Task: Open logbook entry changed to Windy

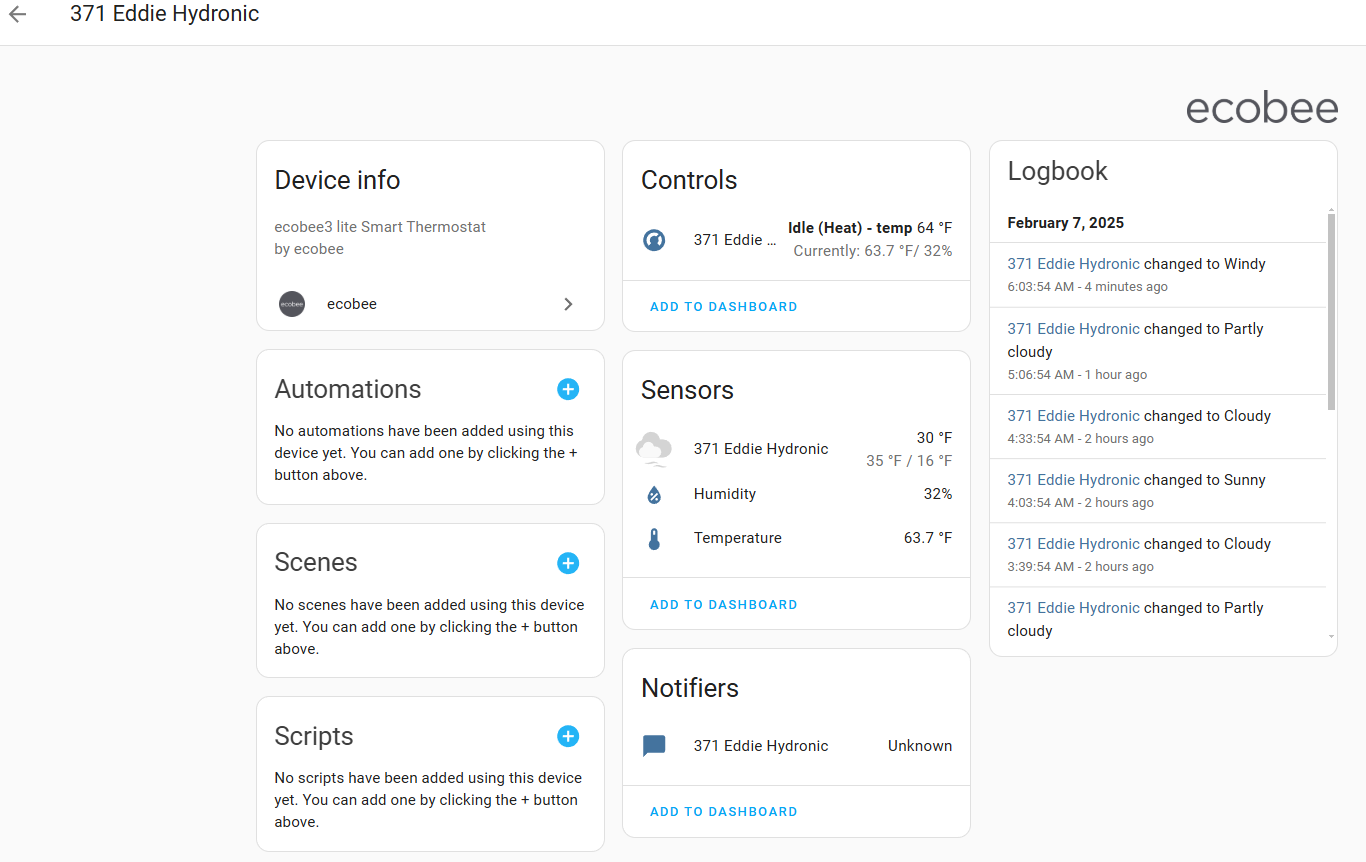Action: click(1158, 275)
